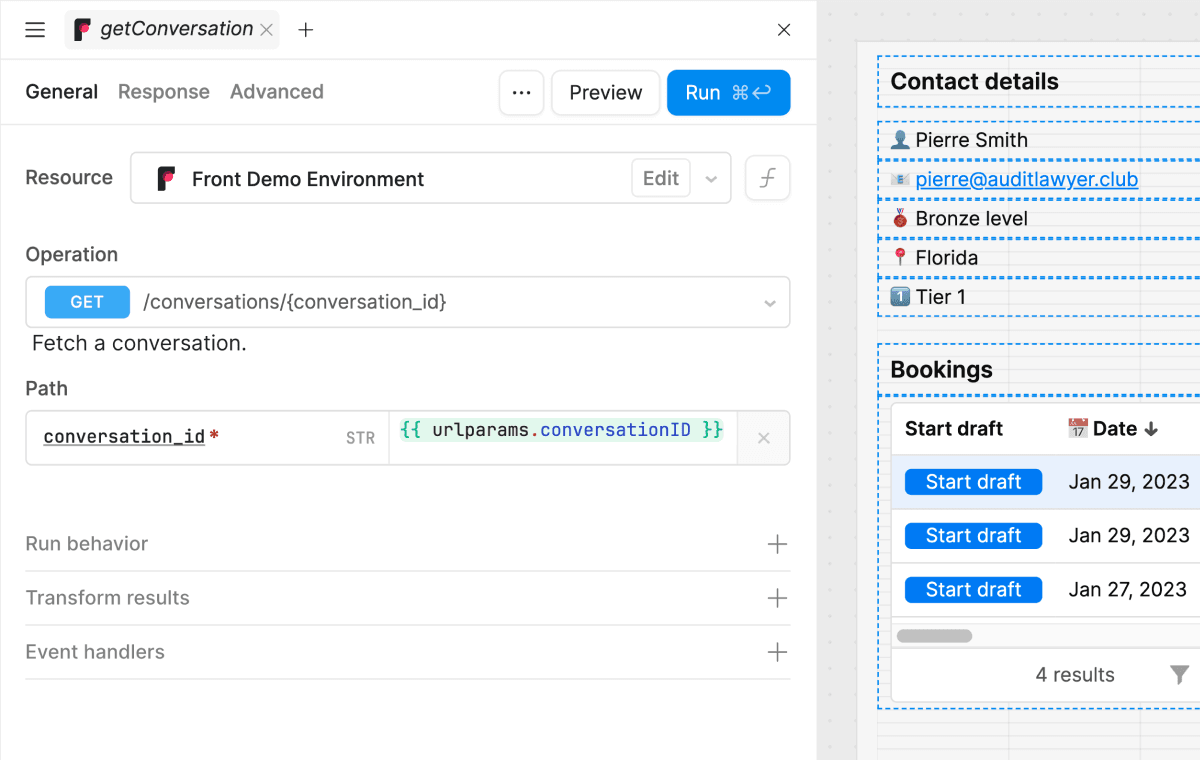Click the urlparams.conversationID value field
This screenshot has width=1200, height=760.
coord(562,429)
